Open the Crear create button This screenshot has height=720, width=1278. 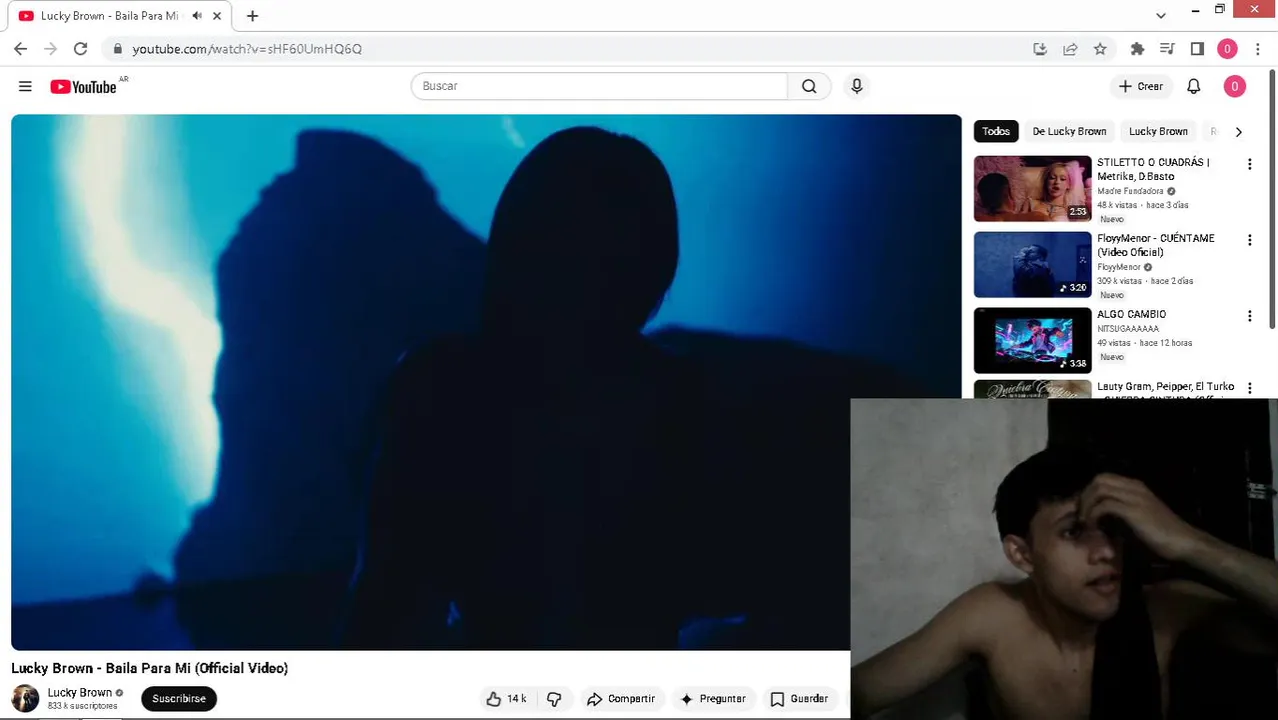[1141, 87]
